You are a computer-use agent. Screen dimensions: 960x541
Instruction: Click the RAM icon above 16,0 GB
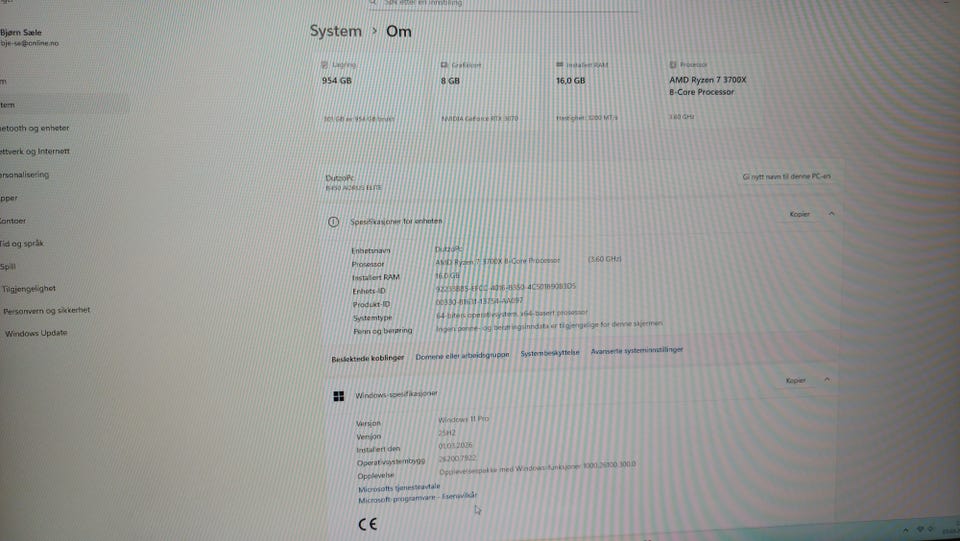coord(559,64)
